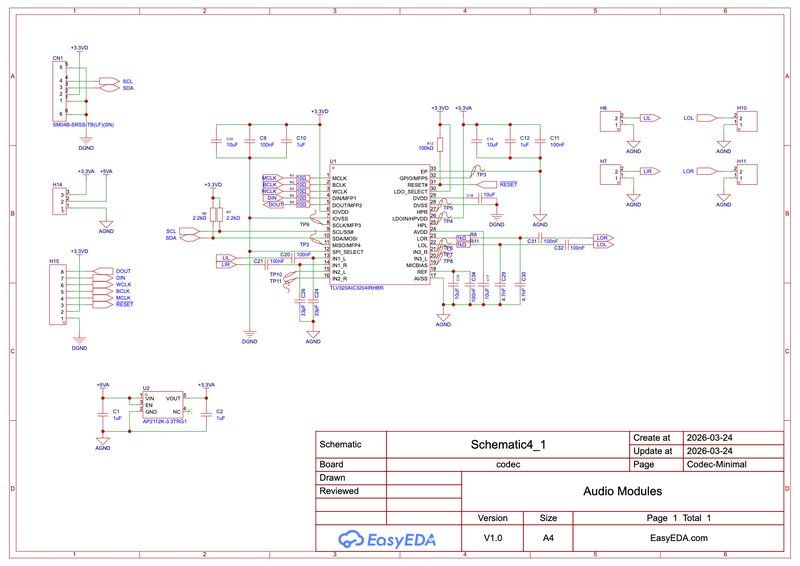Image resolution: width=800 pixels, height=566 pixels.
Task: Select the H6 header symbol
Action: click(x=610, y=121)
